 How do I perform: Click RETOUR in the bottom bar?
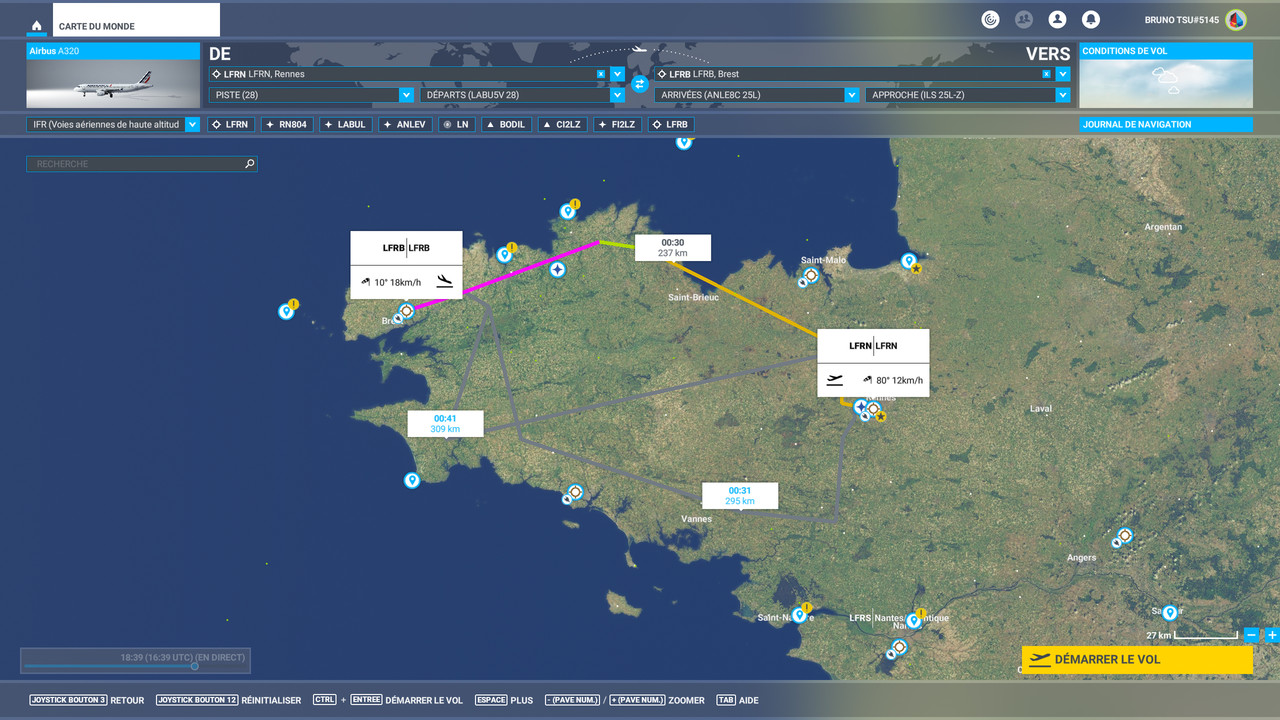tap(128, 700)
